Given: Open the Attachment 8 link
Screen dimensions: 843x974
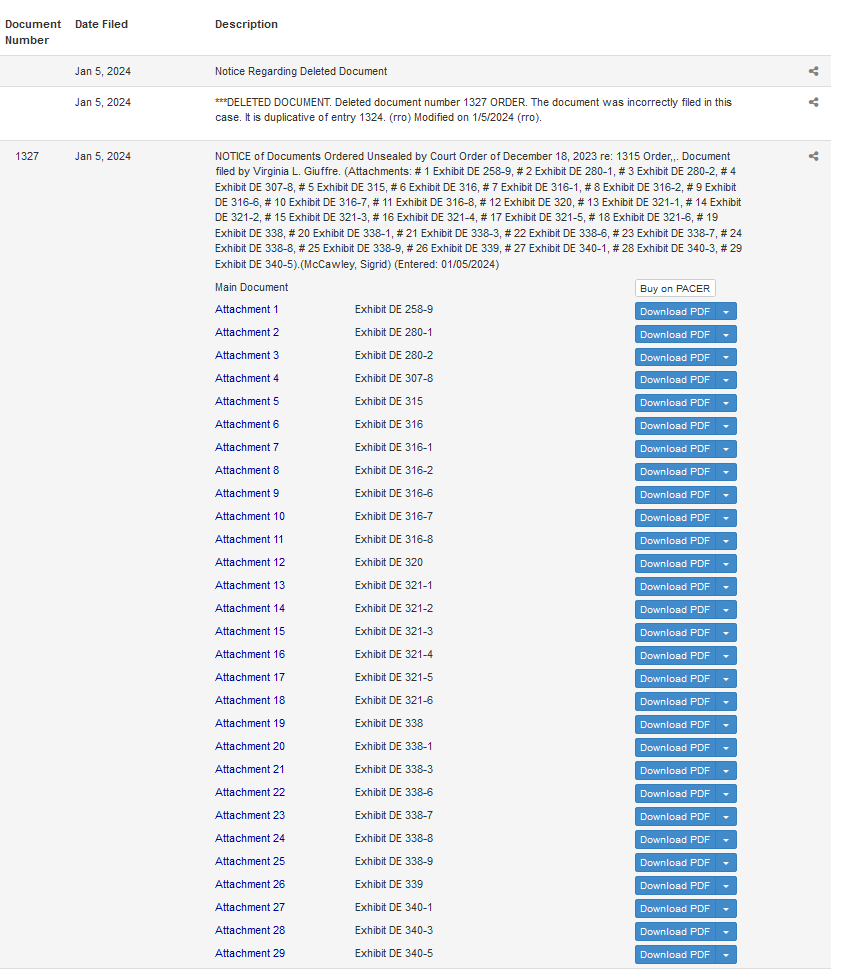Looking at the screenshot, I should (247, 470).
